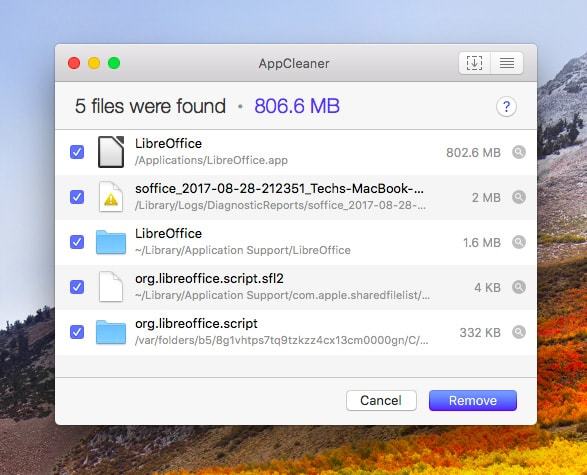This screenshot has height=475, width=587.
Task: Click the Cancel button
Action: (381, 401)
